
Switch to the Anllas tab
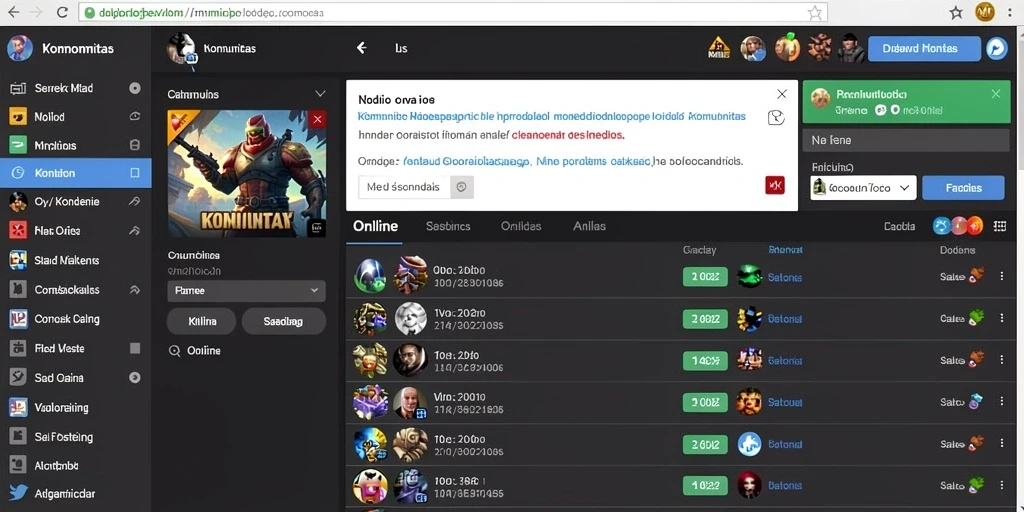pos(589,227)
